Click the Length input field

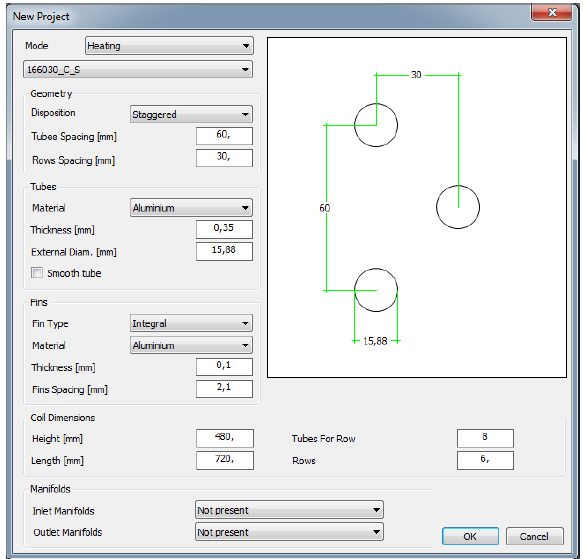pos(225,460)
